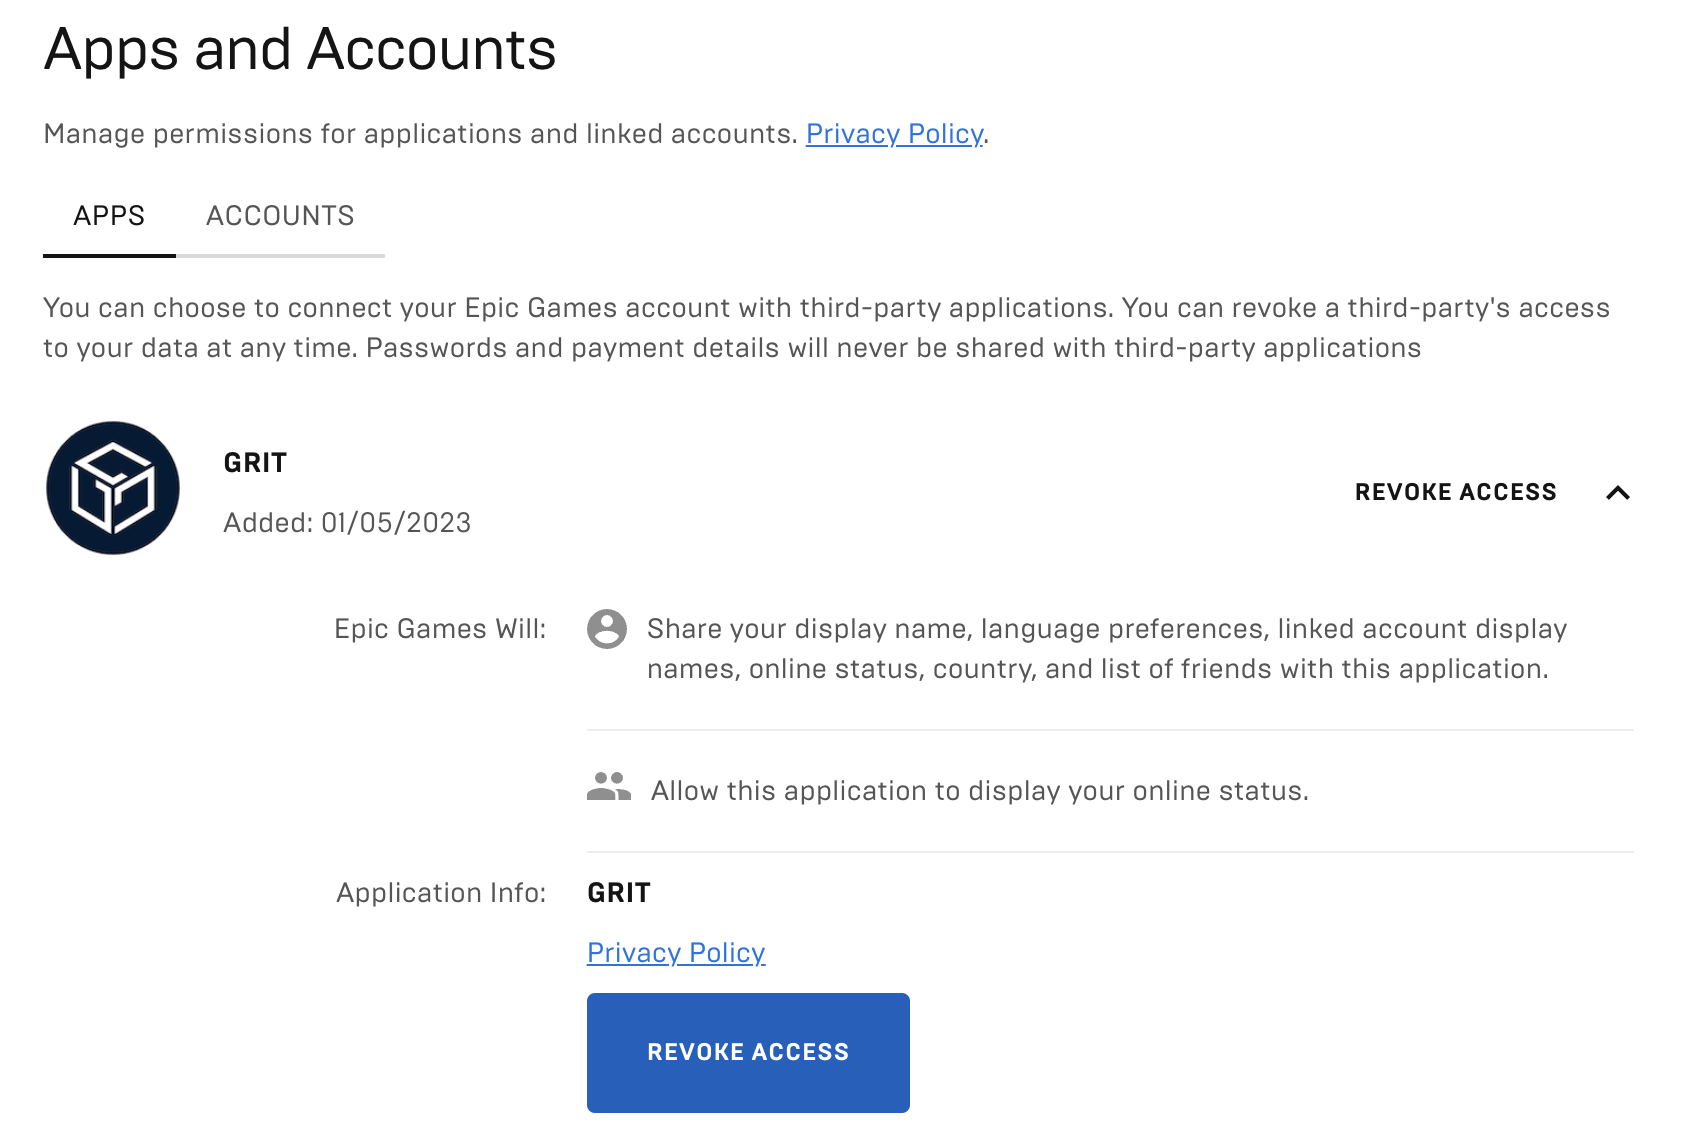
Task: Open the Privacy Policy link below the page title
Action: pyautogui.click(x=894, y=134)
